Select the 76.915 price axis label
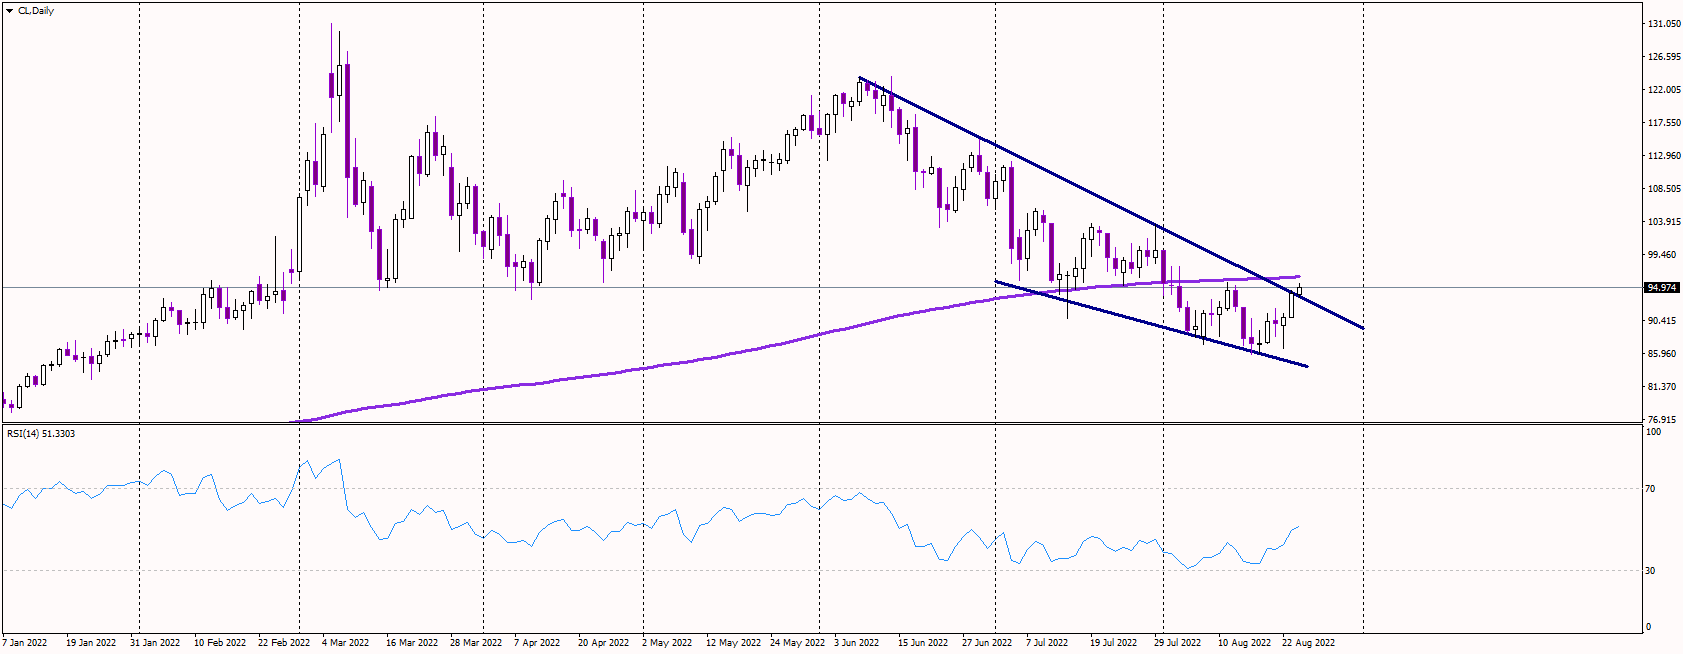Viewport: 1683px width, 654px height. click(1662, 420)
